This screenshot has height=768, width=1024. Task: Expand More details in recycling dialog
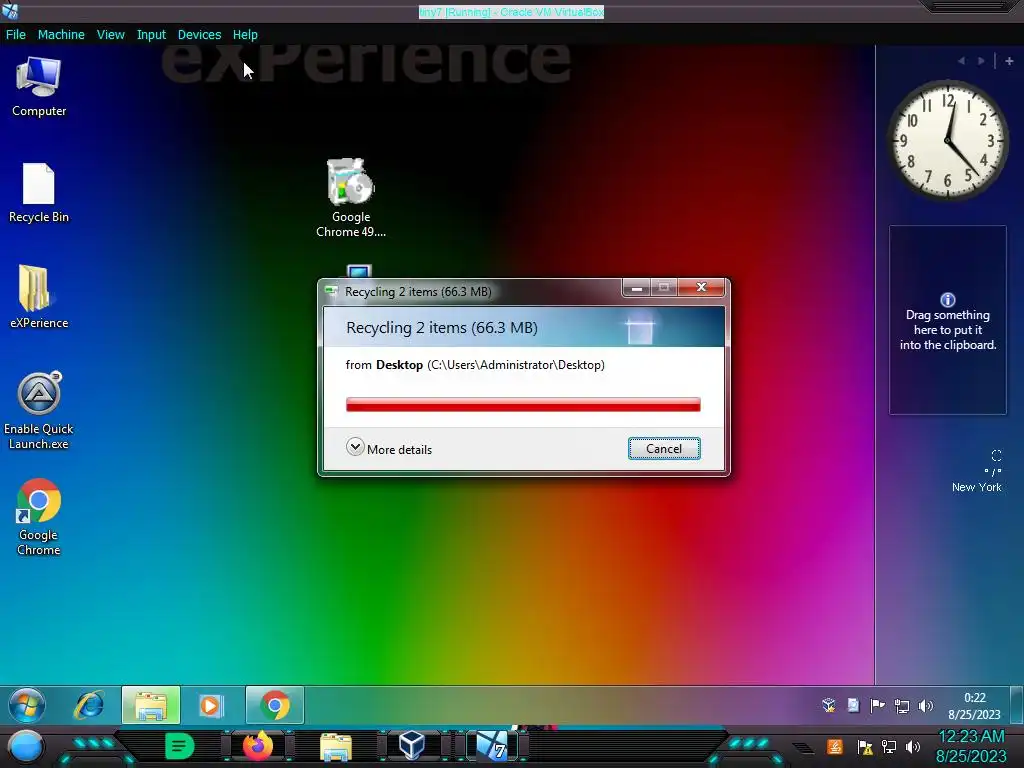[389, 449]
